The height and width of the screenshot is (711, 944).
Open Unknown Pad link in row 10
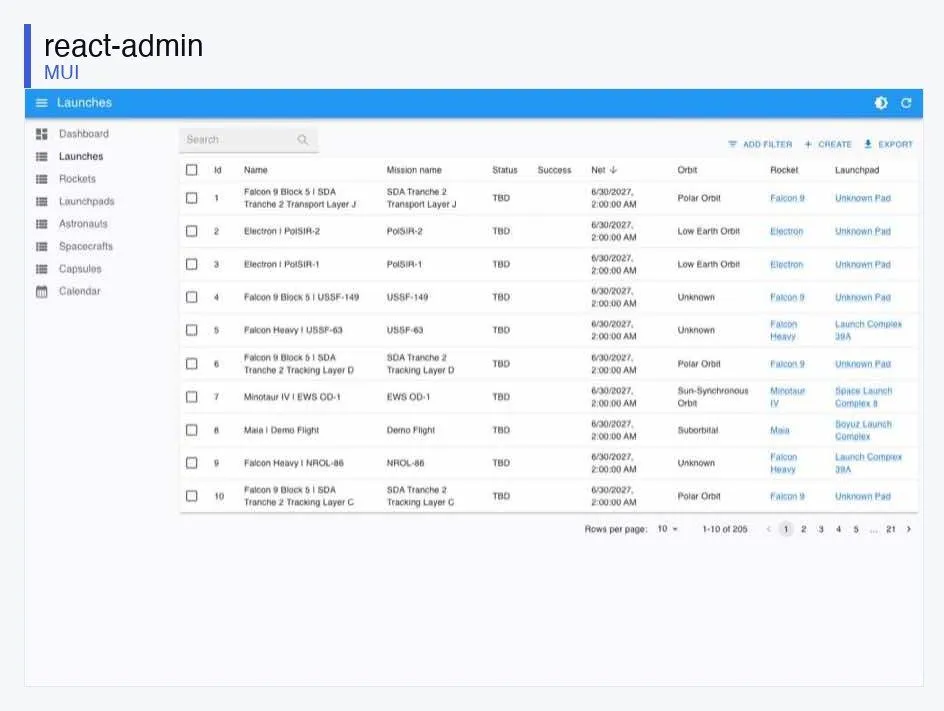coord(863,496)
